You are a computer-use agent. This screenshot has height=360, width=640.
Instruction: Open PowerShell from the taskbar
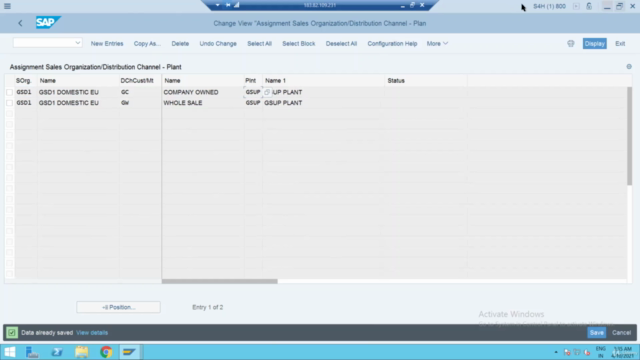[57, 352]
